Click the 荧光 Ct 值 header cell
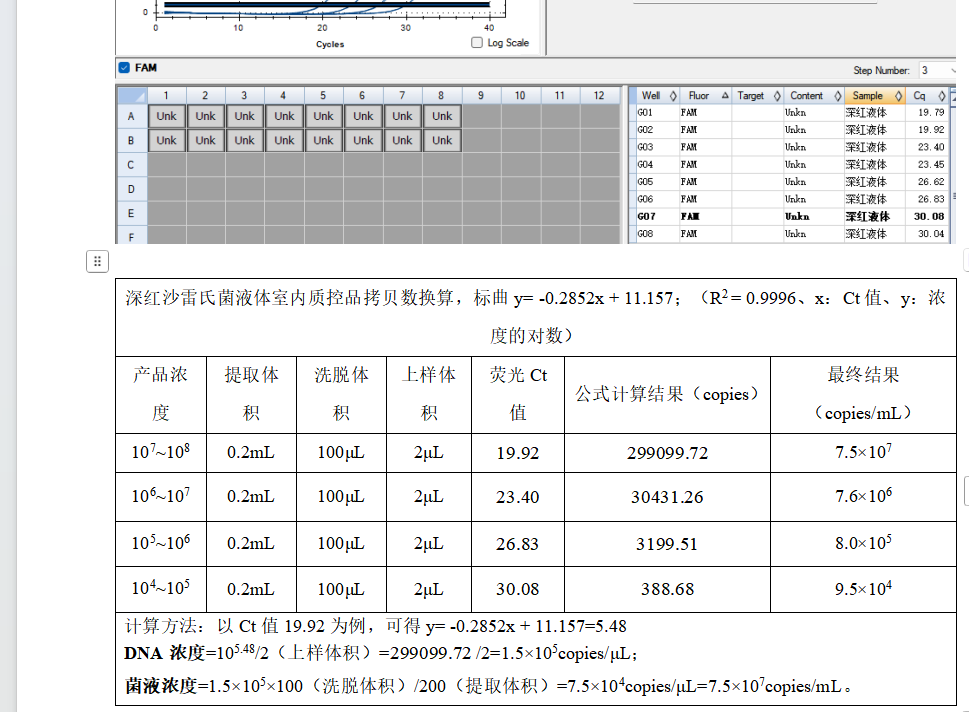 (x=518, y=394)
